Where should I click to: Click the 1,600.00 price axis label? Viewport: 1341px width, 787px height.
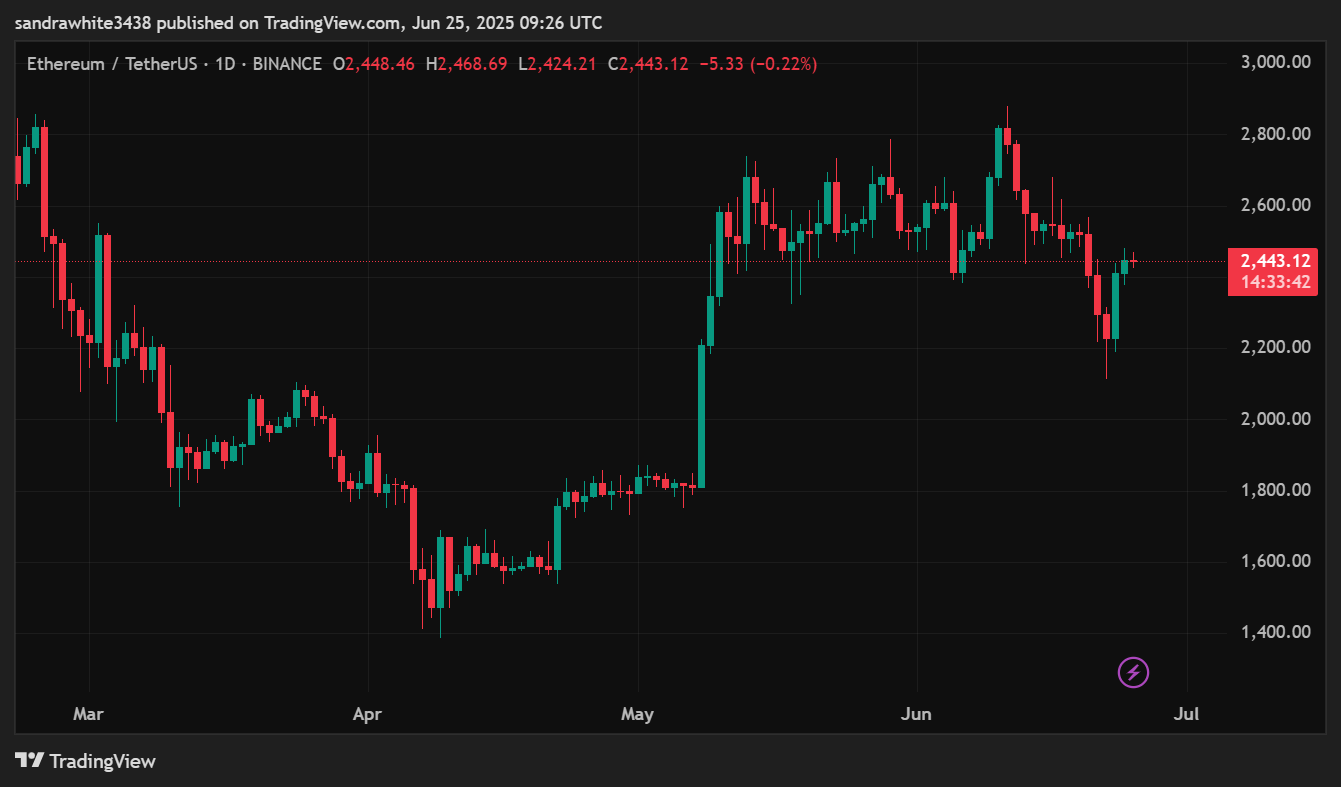coord(1275,561)
